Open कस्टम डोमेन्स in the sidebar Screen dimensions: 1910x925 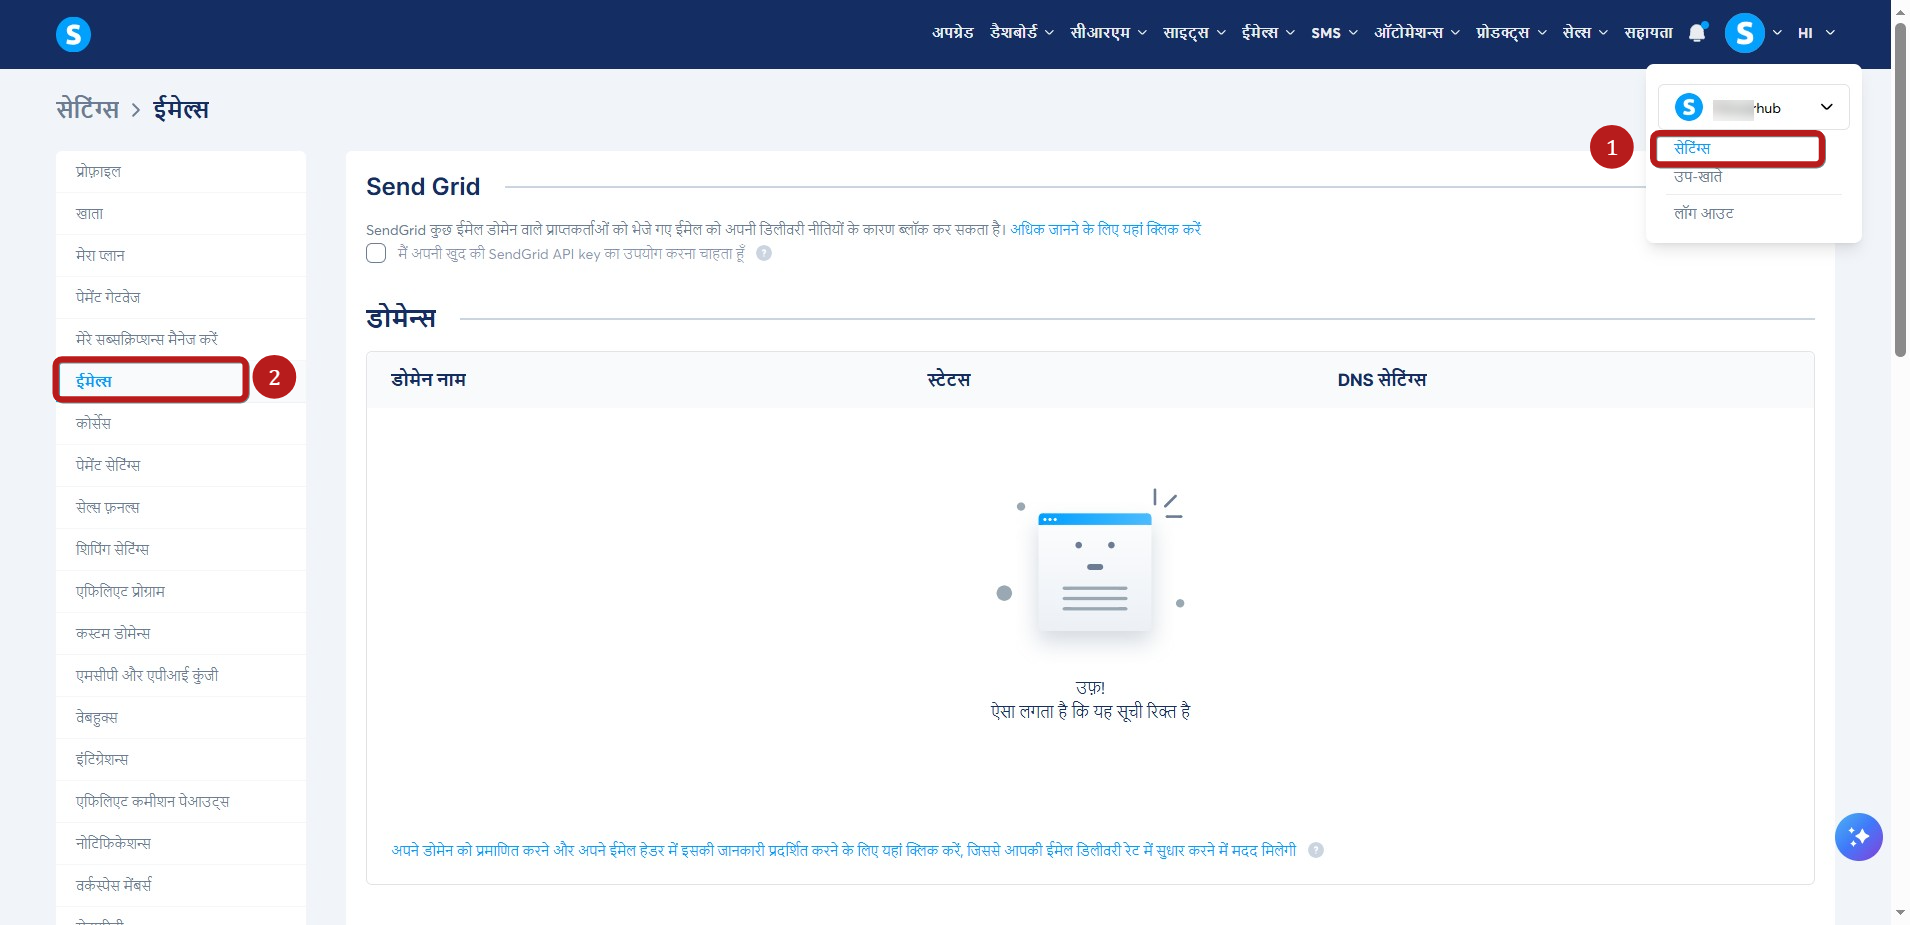pos(181,634)
